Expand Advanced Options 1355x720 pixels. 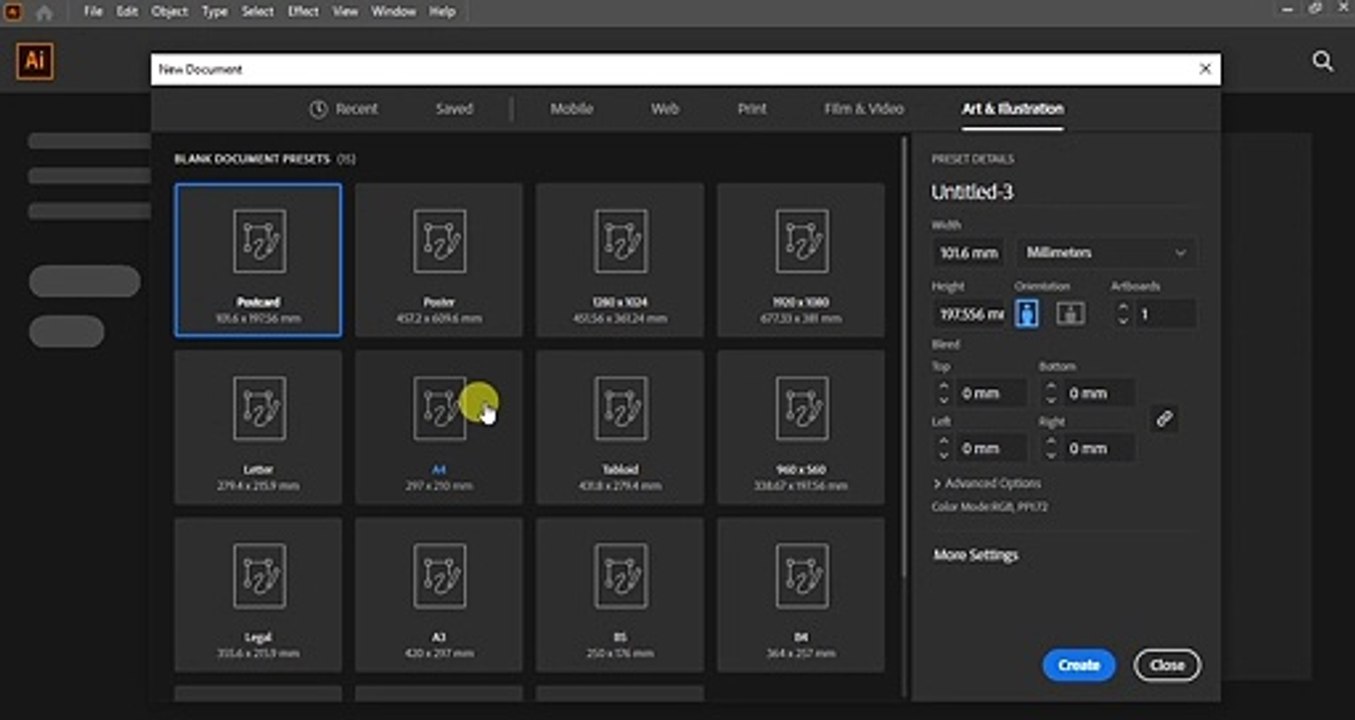[987, 483]
